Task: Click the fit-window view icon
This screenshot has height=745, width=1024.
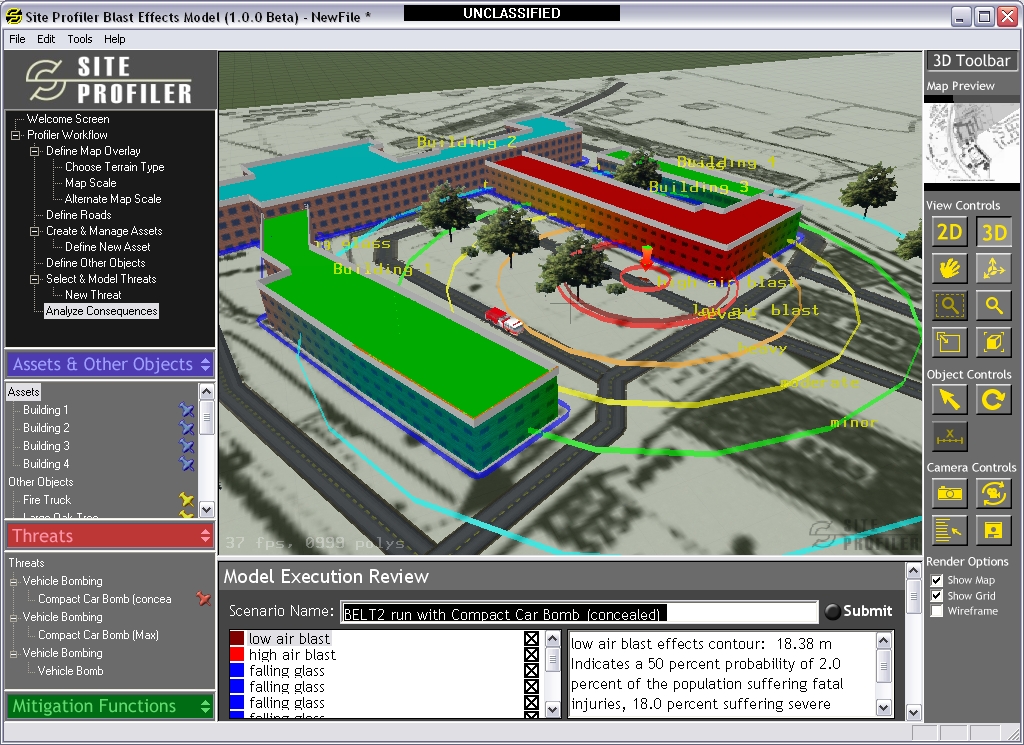Action: pos(949,342)
